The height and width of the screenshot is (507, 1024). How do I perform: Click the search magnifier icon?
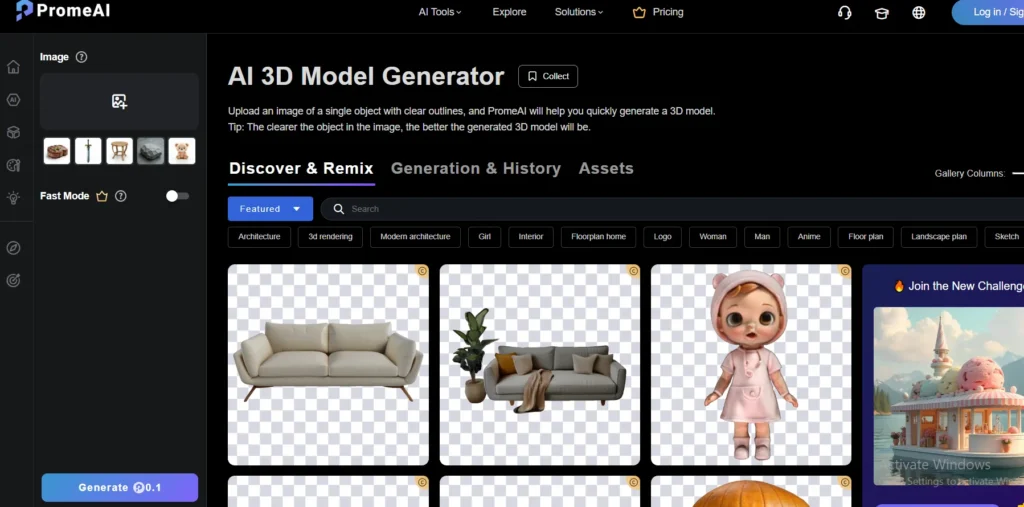coord(338,209)
